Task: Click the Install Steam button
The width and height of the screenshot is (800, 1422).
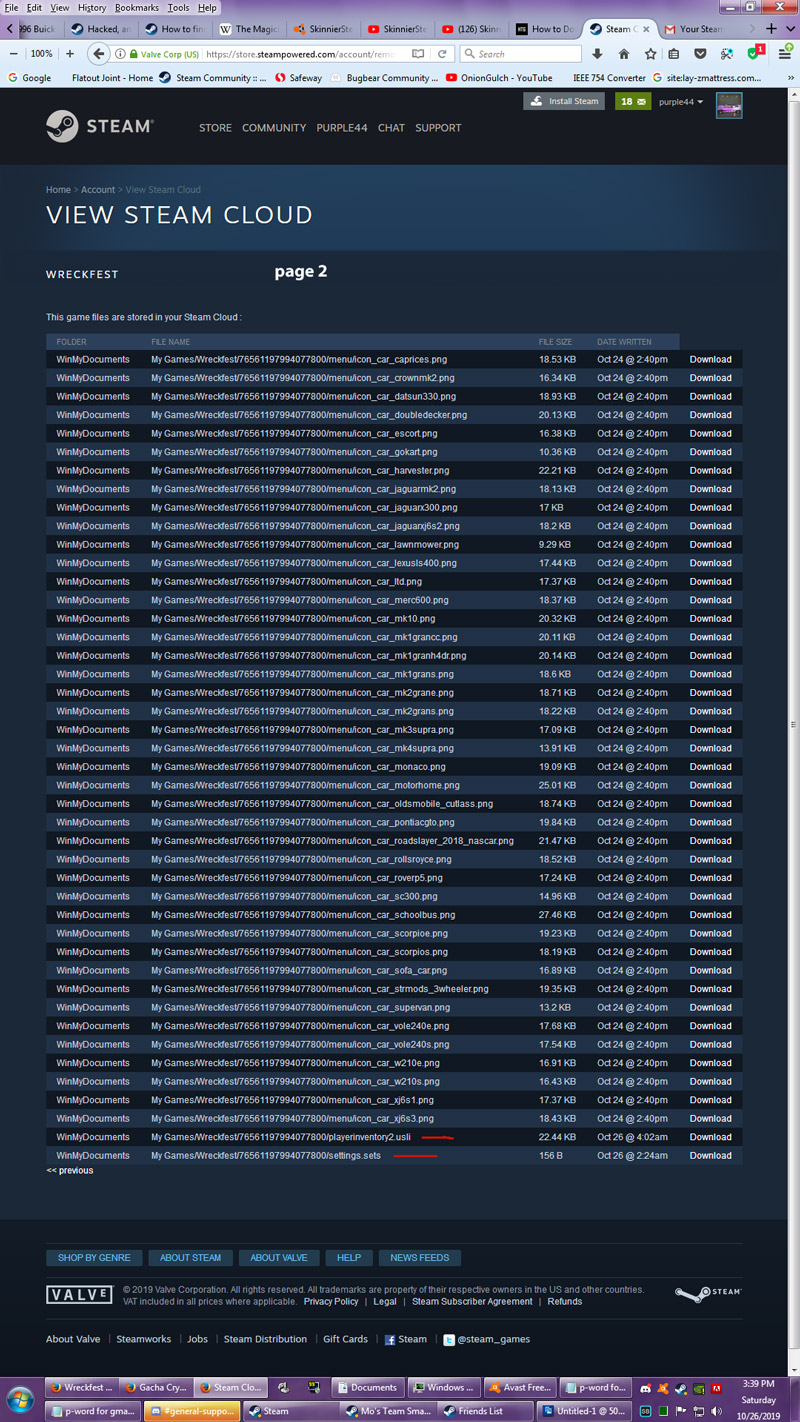Action: 565,101
